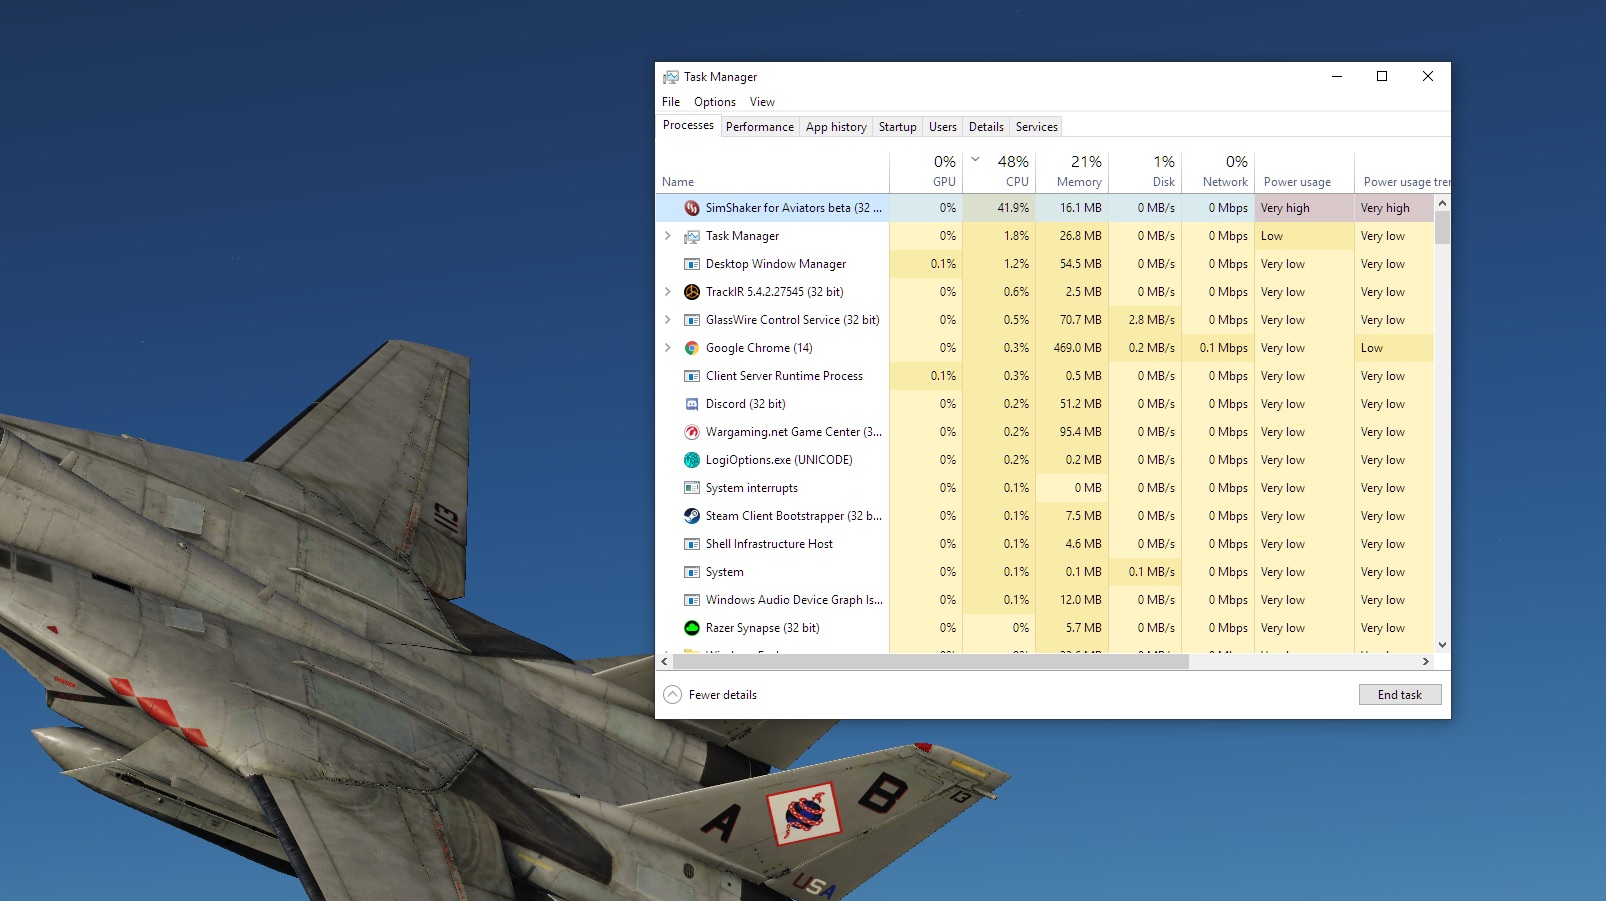Click the System interrupts icon
Screen dimensions: 1606x901
691,488
